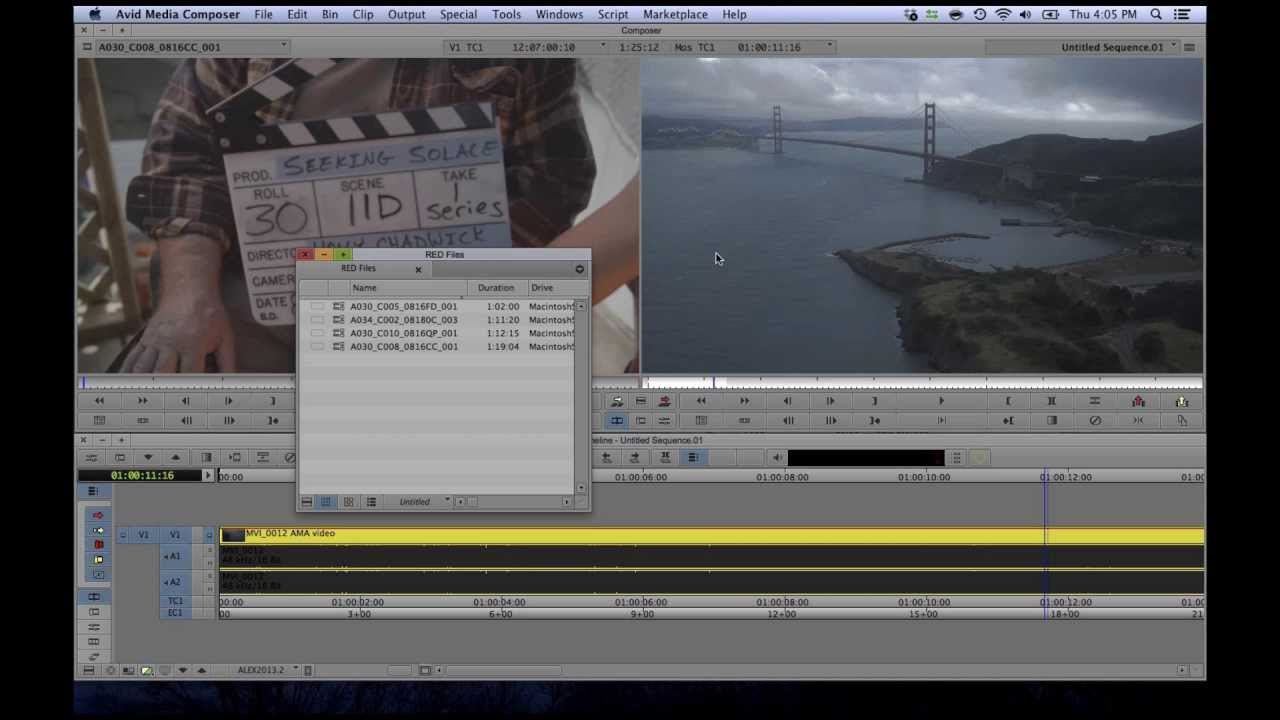Click Remove Effect button in record controls

click(x=1095, y=421)
